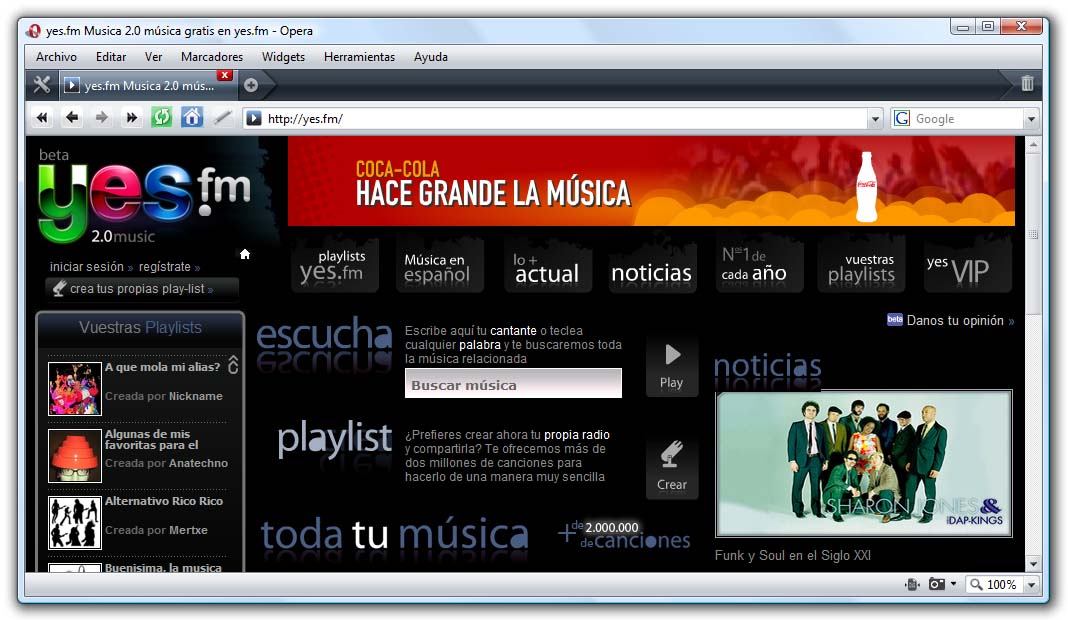
Task: Go to the browser home page
Action: 191,118
